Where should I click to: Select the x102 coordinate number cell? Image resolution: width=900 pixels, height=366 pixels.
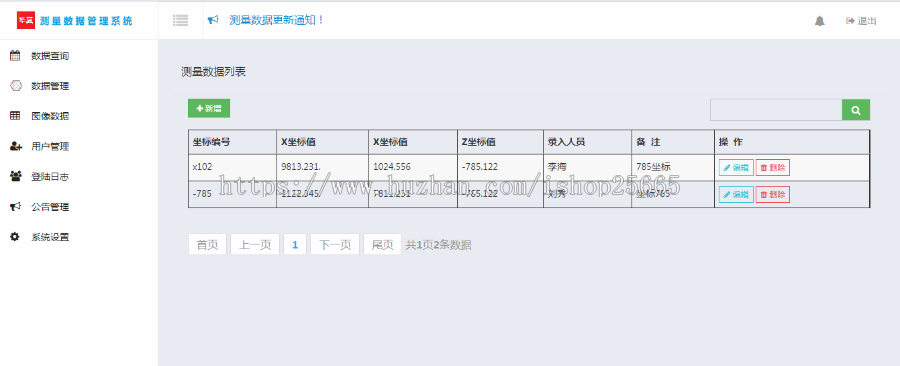tap(232, 168)
